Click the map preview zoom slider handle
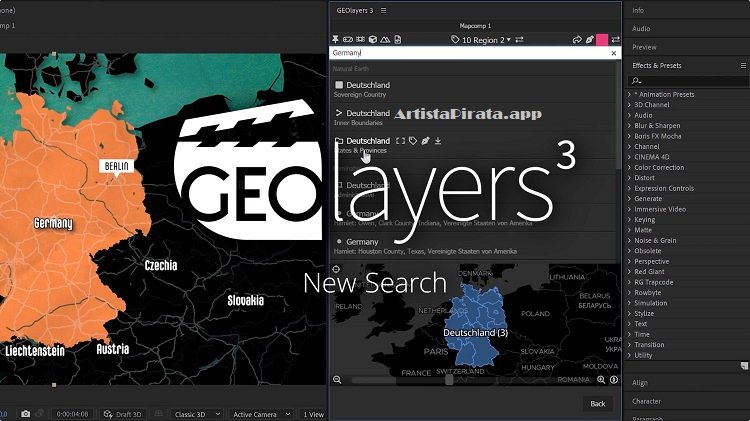The width and height of the screenshot is (750, 421). pyautogui.click(x=449, y=380)
